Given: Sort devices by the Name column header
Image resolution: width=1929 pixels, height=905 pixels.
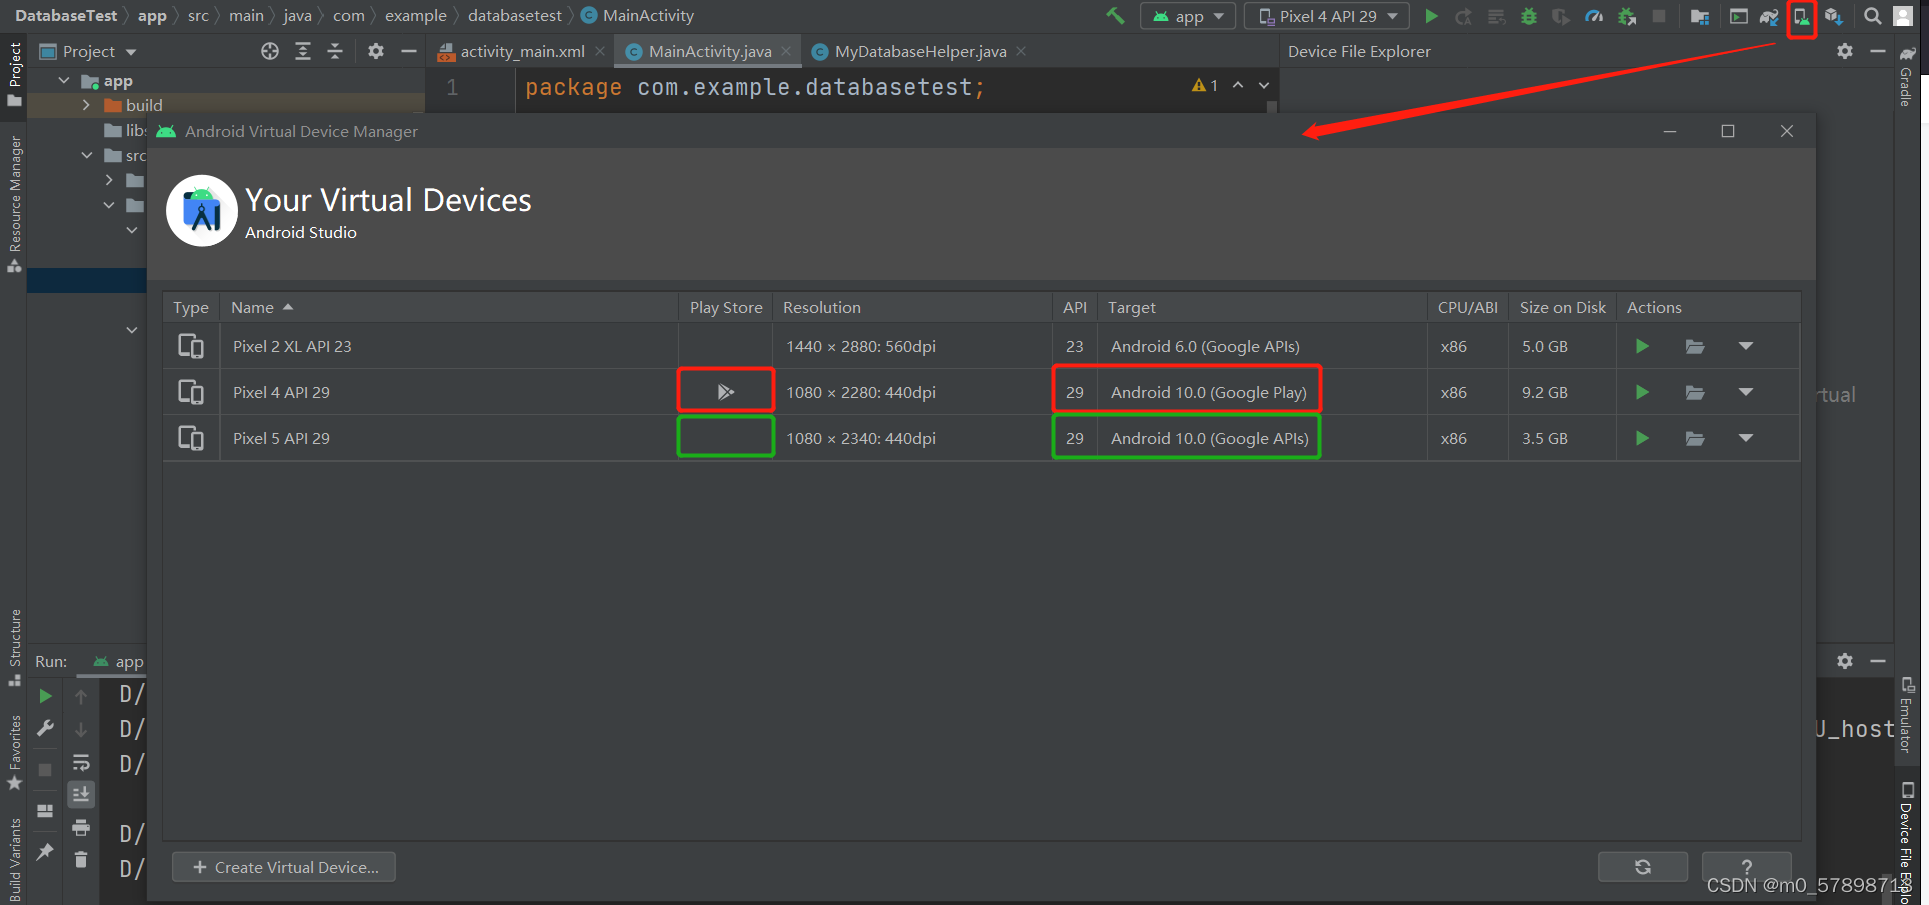Looking at the screenshot, I should [448, 307].
